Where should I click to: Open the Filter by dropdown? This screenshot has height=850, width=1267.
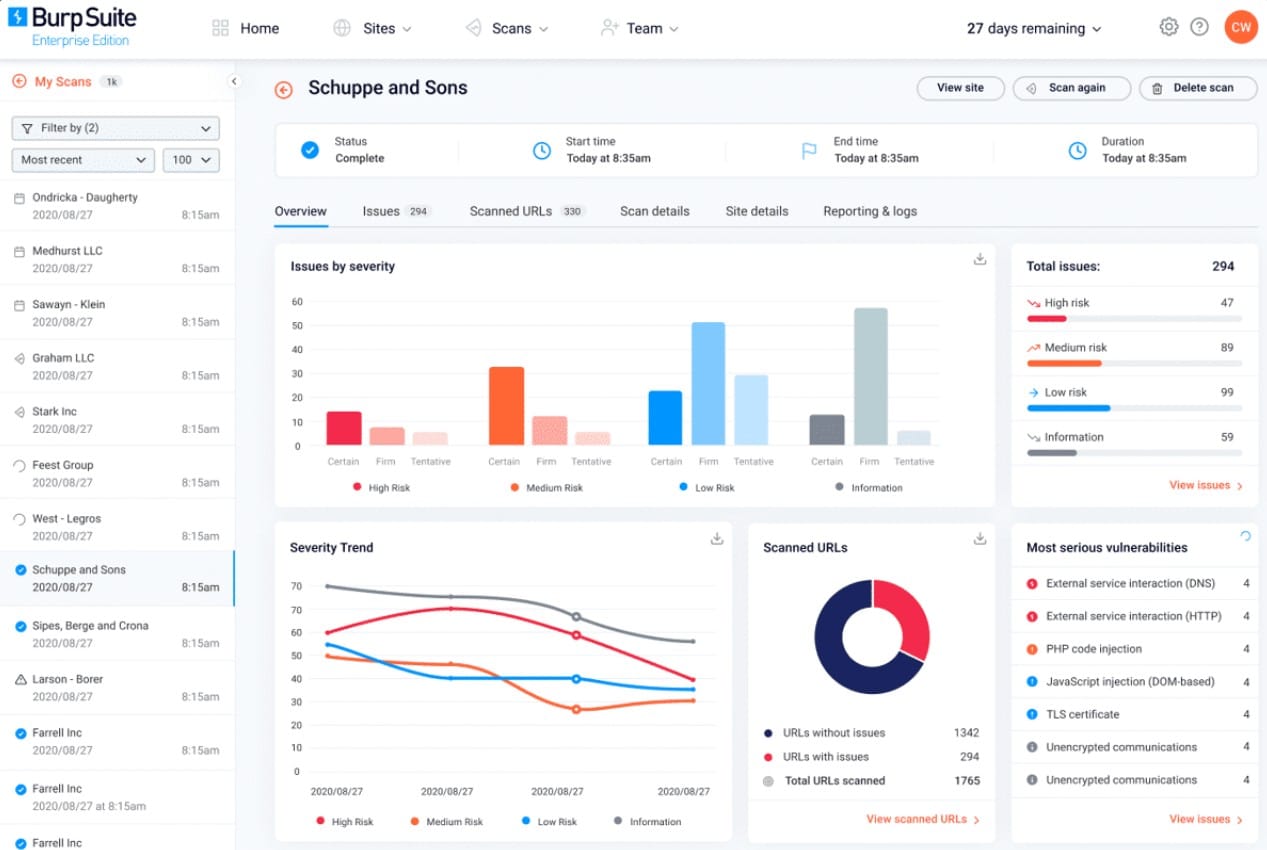(x=114, y=128)
